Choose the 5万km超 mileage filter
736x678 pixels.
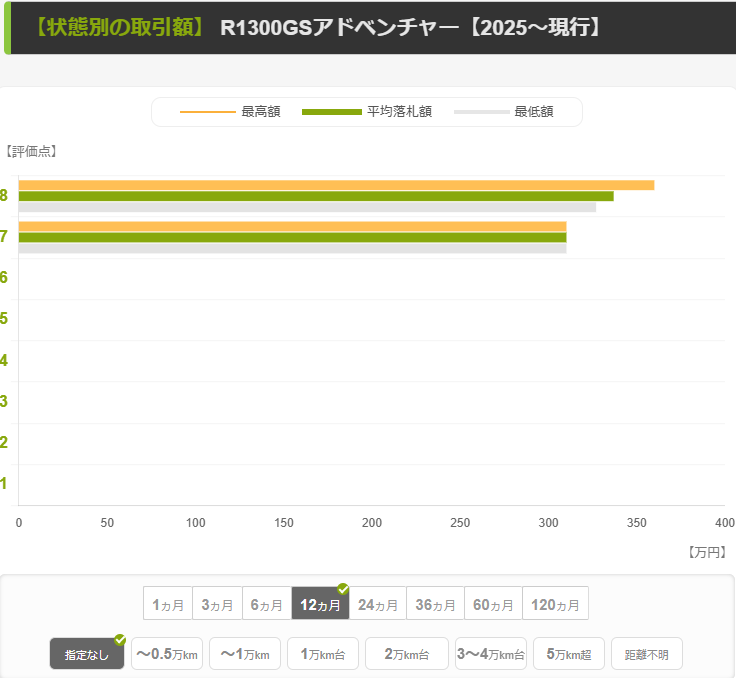point(569,654)
